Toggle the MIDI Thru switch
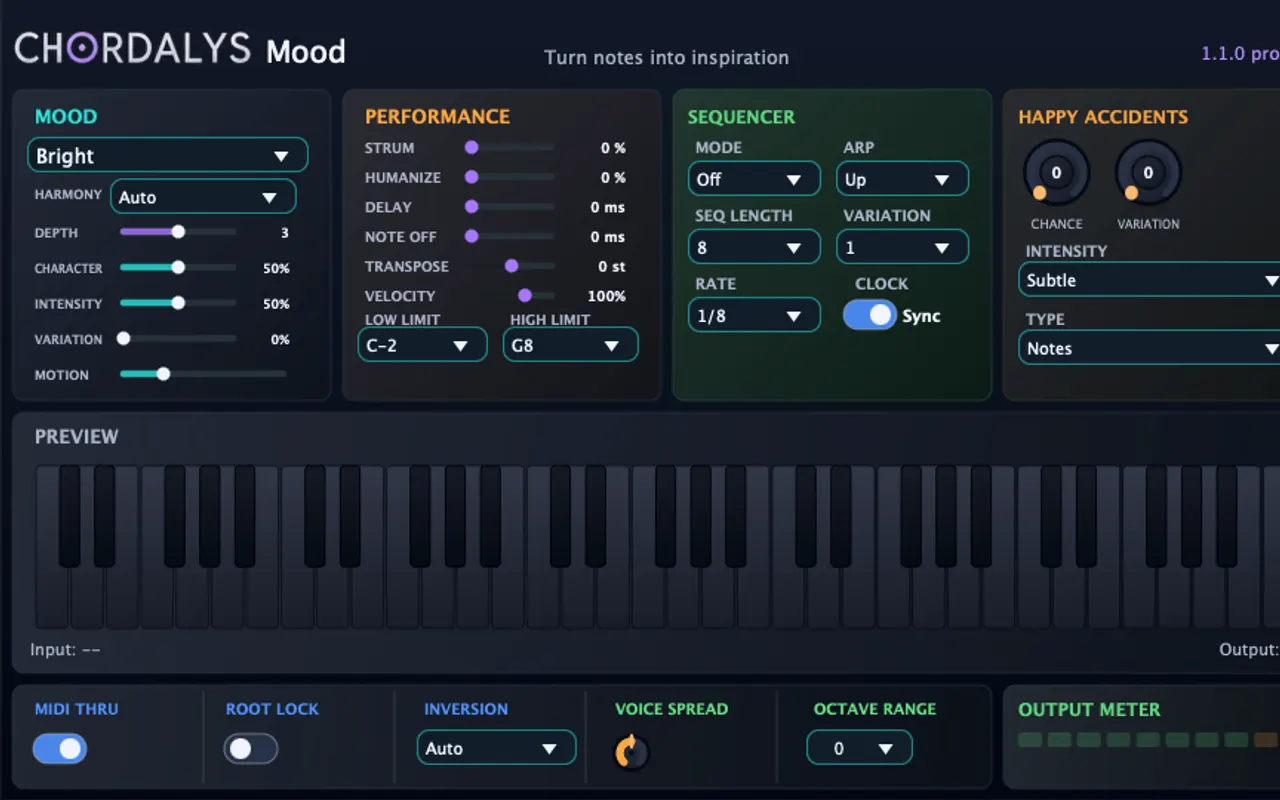 (x=60, y=748)
